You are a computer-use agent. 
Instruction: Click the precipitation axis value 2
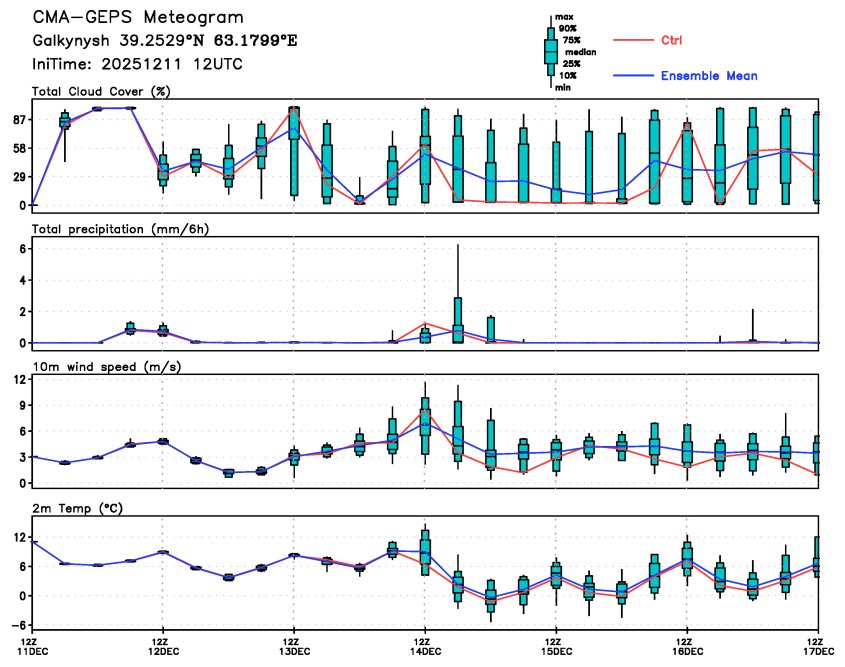tap(23, 311)
